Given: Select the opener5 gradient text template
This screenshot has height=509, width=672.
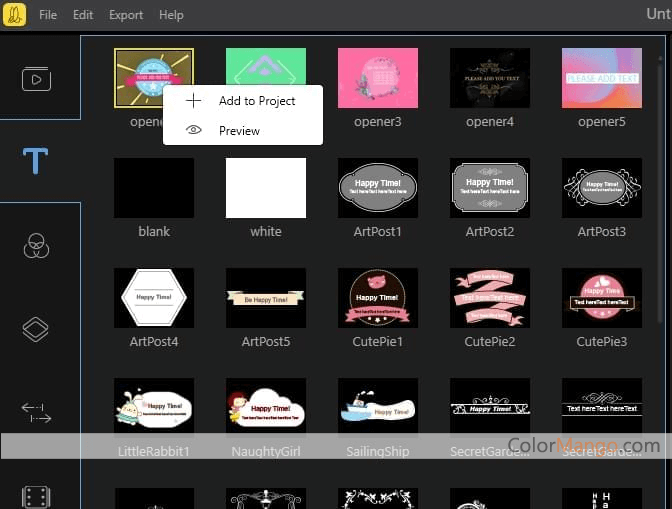Looking at the screenshot, I should [602, 78].
